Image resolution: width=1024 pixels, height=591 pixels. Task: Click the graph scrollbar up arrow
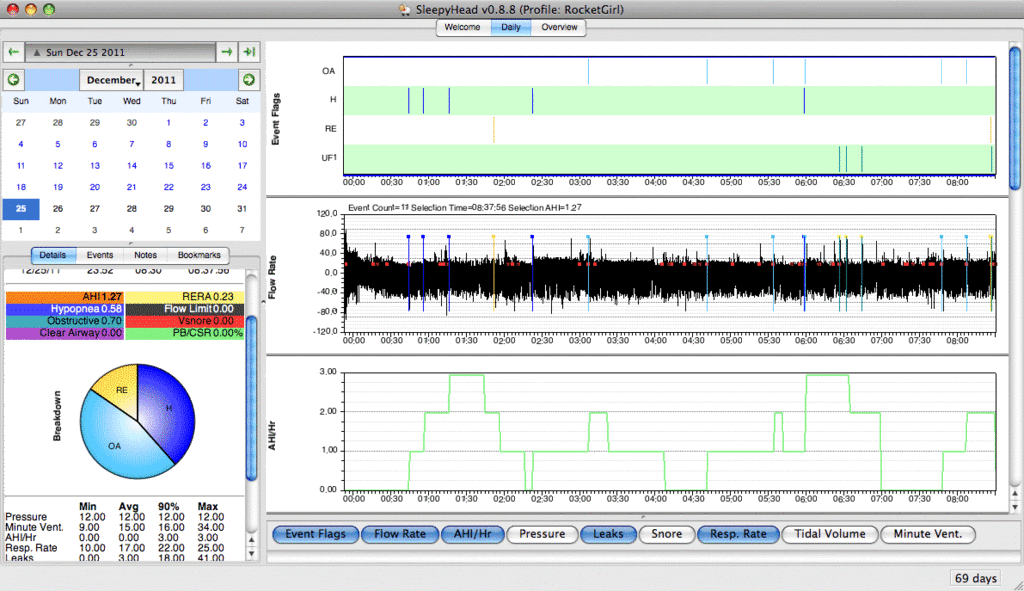pos(1015,493)
